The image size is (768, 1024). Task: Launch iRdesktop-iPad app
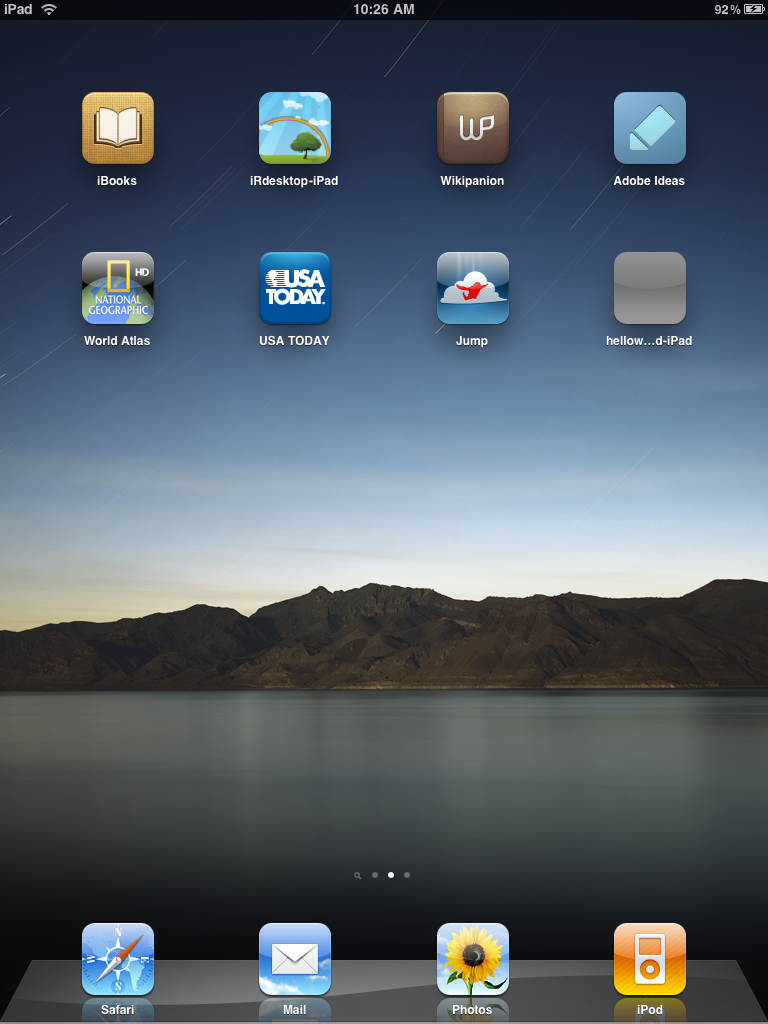coord(295,128)
